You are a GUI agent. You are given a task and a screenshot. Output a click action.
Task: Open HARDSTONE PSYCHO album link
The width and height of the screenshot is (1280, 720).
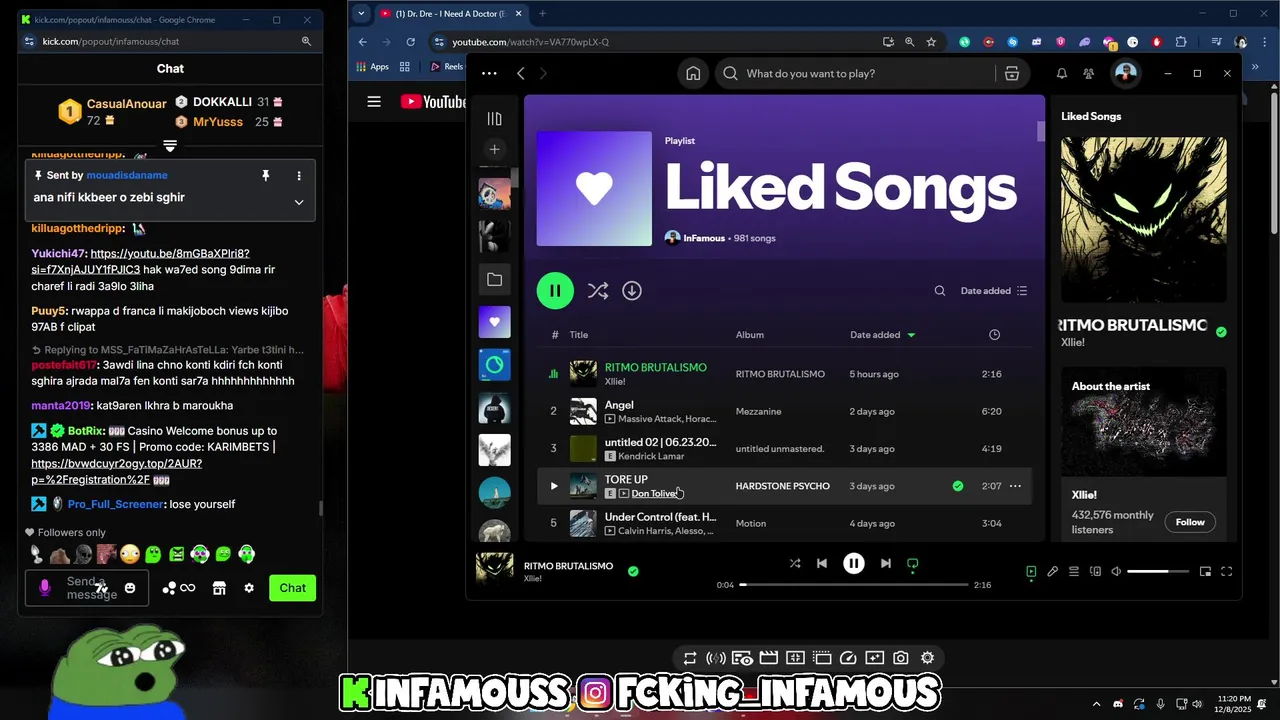(x=783, y=486)
